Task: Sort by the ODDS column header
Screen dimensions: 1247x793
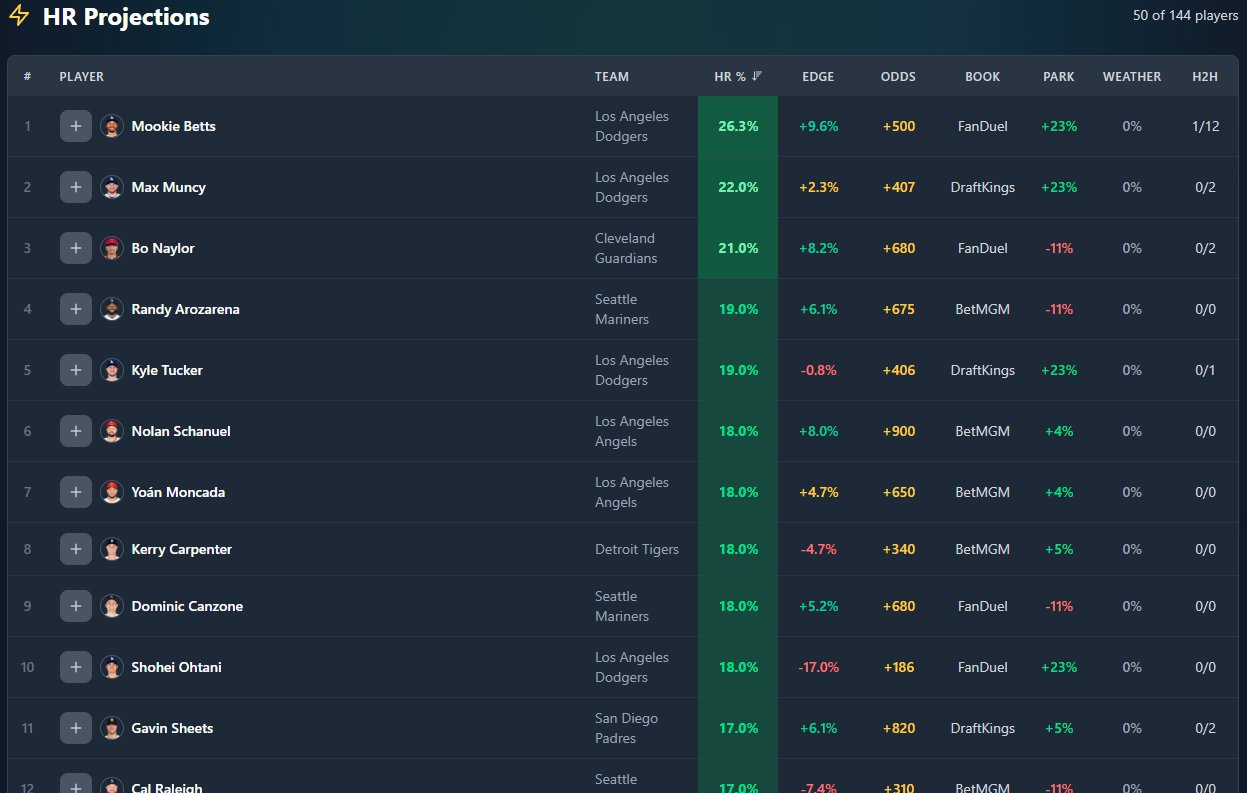Action: pos(898,76)
